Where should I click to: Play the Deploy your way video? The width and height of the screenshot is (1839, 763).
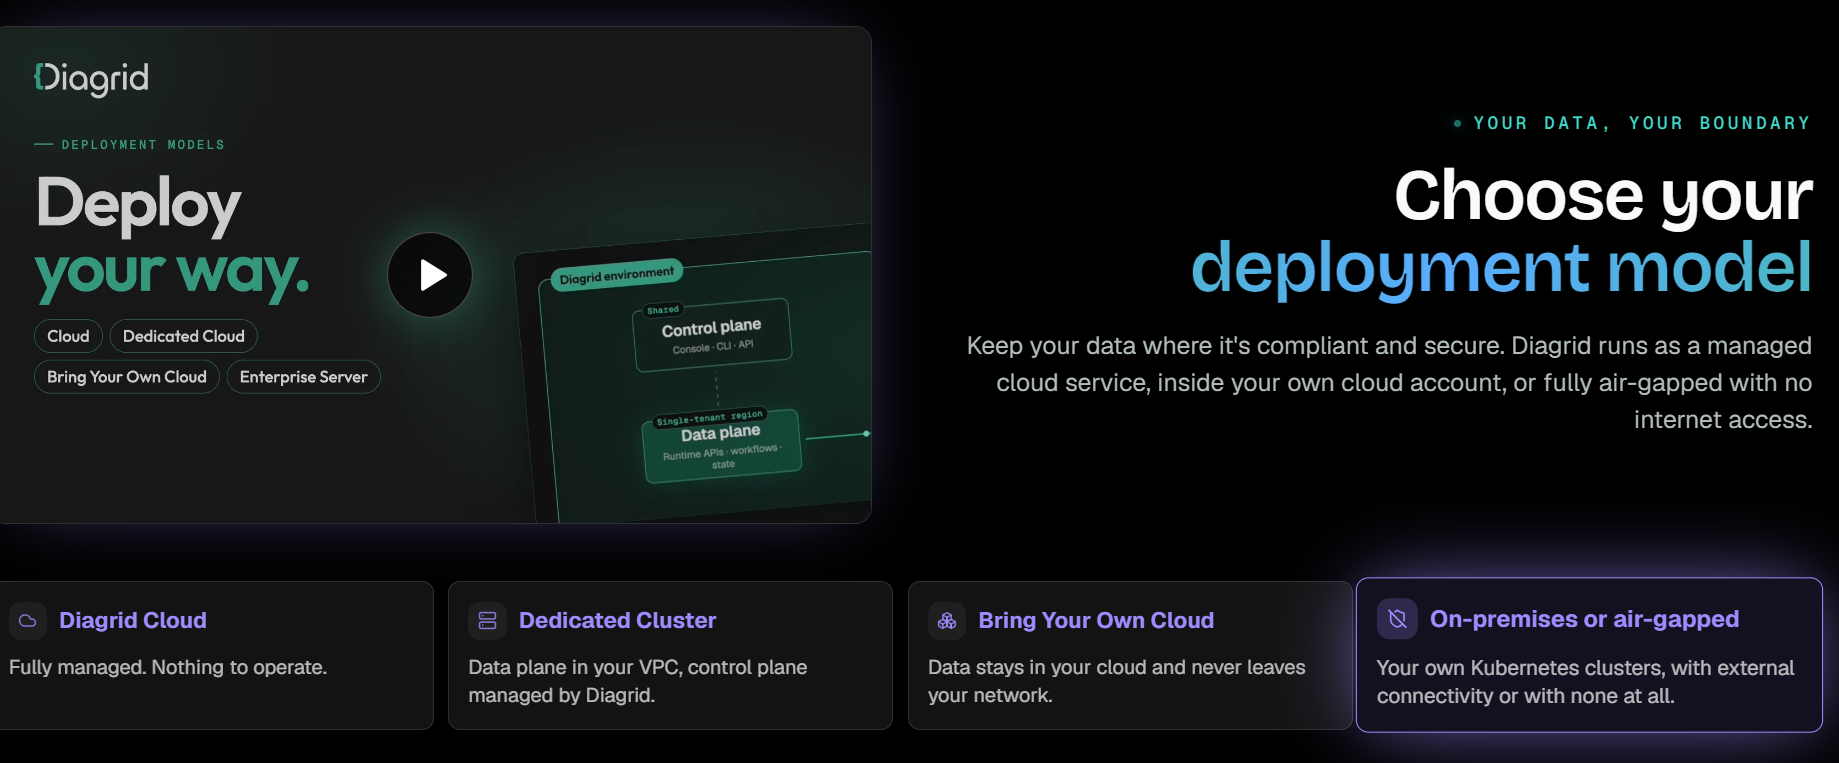(430, 275)
